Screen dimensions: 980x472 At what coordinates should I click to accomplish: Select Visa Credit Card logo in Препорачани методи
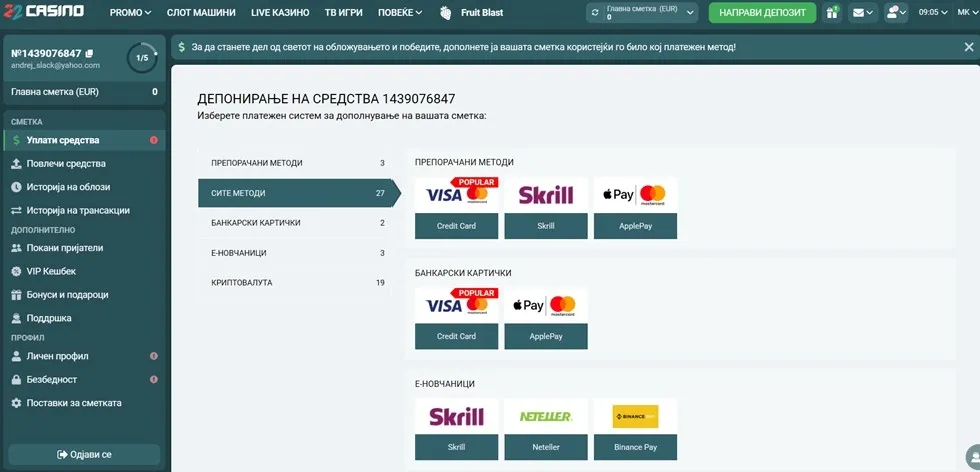[456, 194]
